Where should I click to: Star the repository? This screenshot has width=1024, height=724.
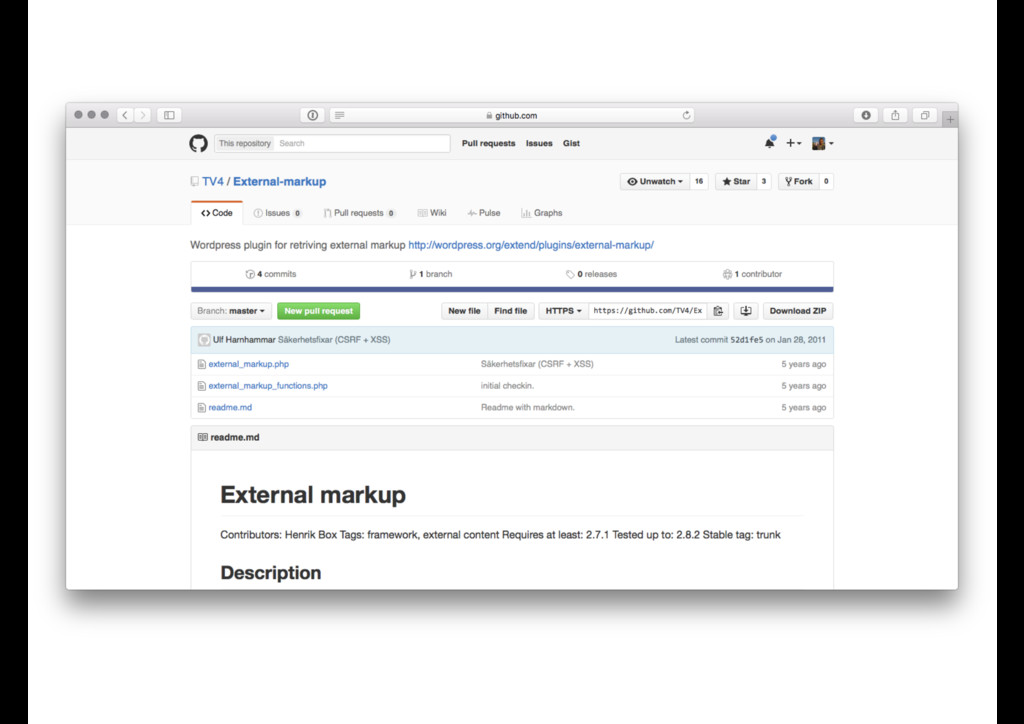point(736,181)
